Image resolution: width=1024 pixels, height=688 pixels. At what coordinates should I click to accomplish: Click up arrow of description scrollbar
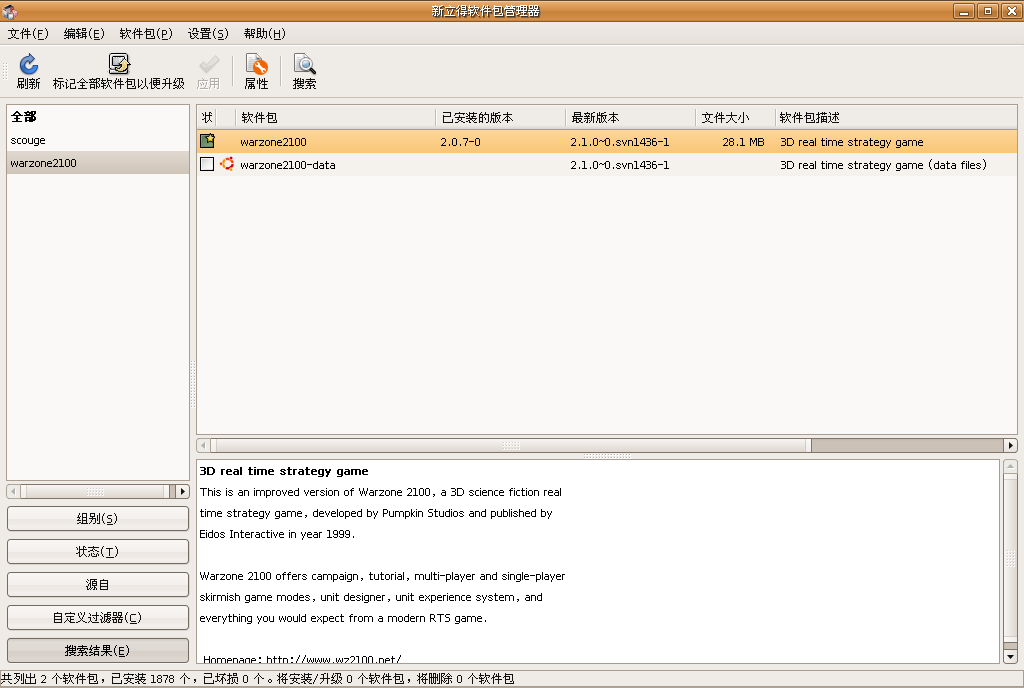click(x=1010, y=466)
